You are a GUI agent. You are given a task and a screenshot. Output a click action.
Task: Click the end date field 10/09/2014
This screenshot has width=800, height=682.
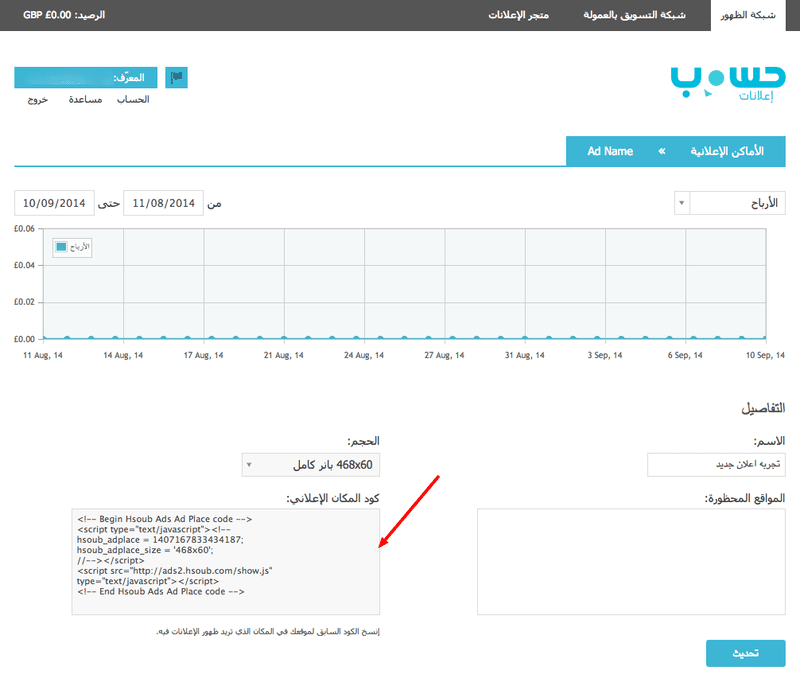[54, 203]
